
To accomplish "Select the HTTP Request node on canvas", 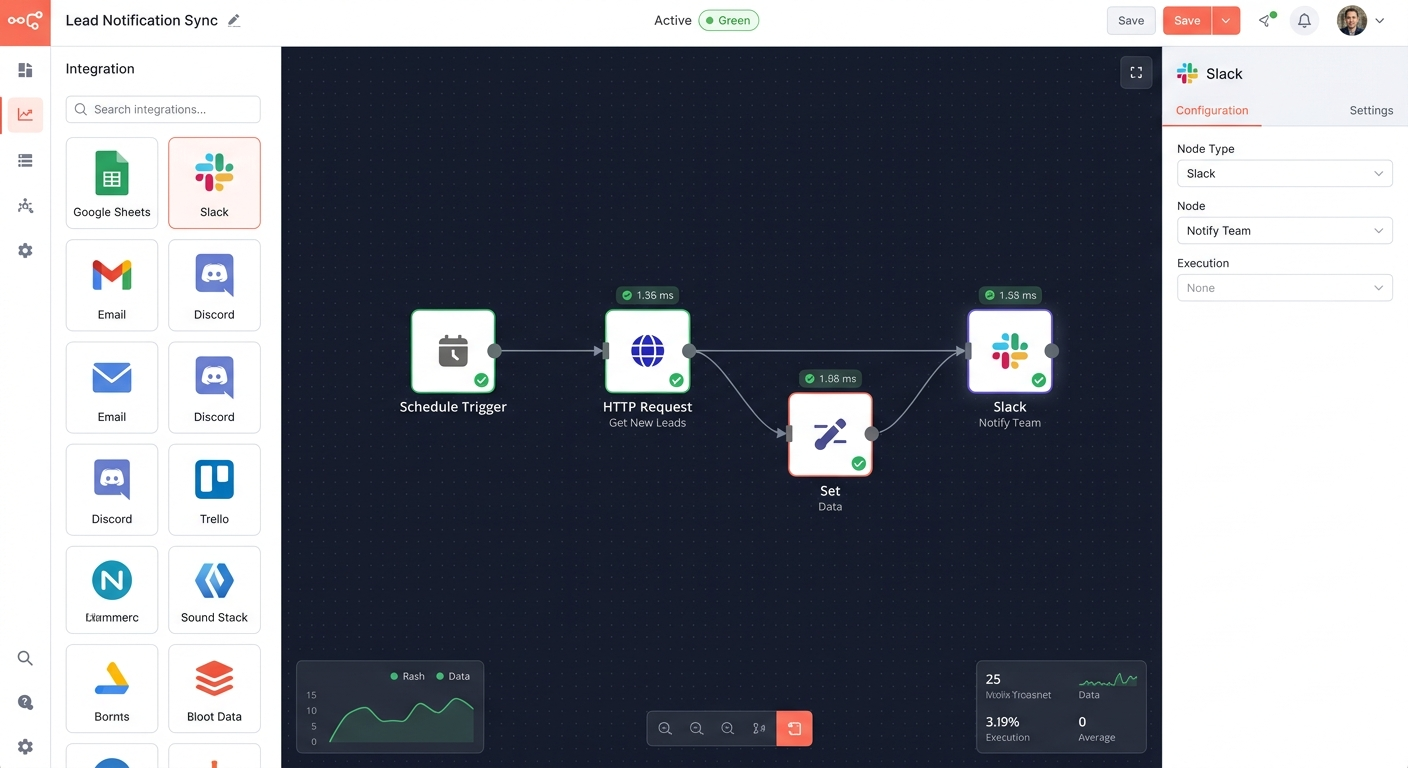I will point(647,351).
